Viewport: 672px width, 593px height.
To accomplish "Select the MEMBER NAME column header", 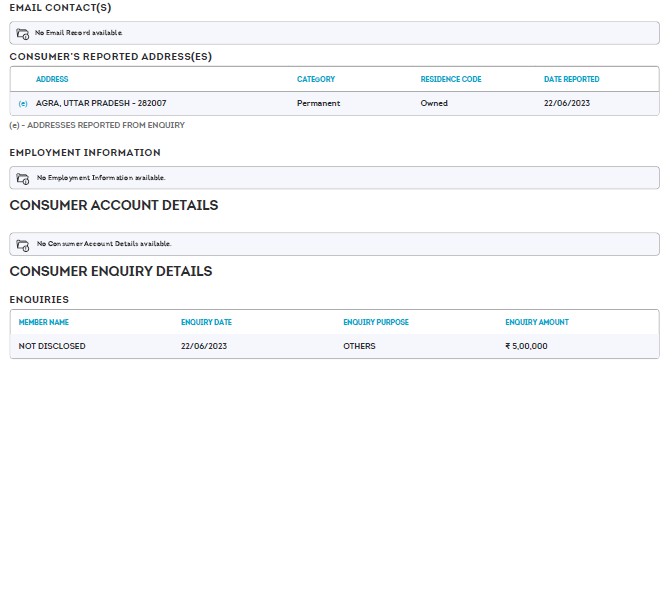I will [x=44, y=322].
